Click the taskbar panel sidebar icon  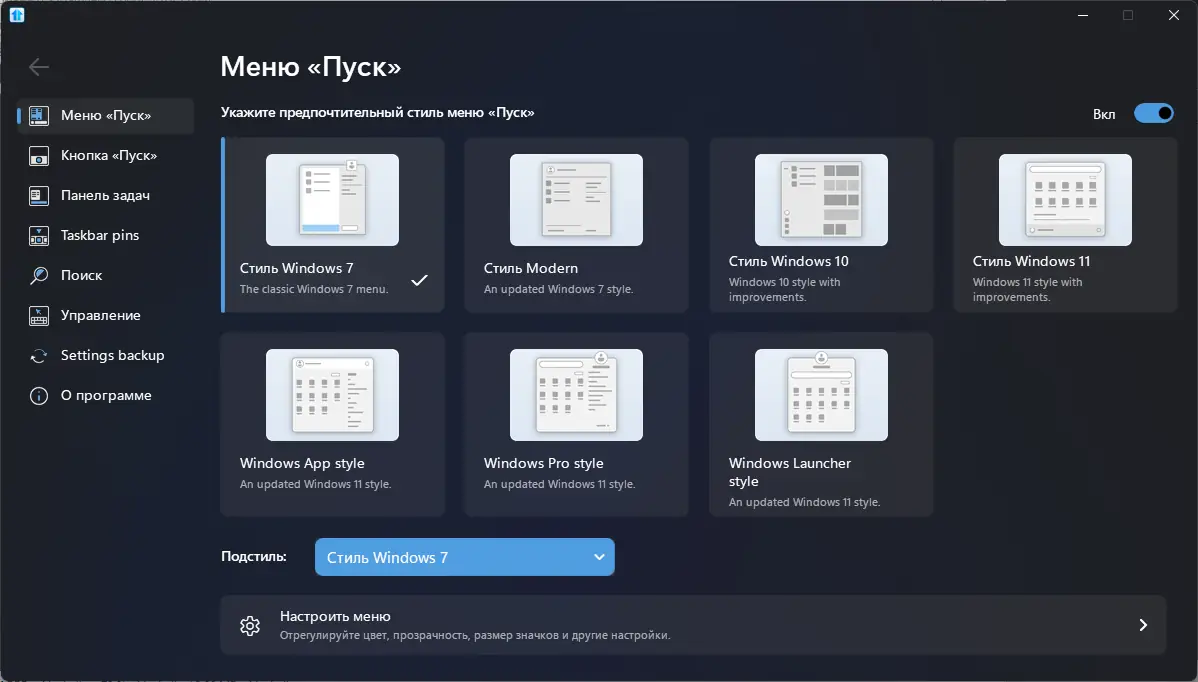click(x=39, y=196)
